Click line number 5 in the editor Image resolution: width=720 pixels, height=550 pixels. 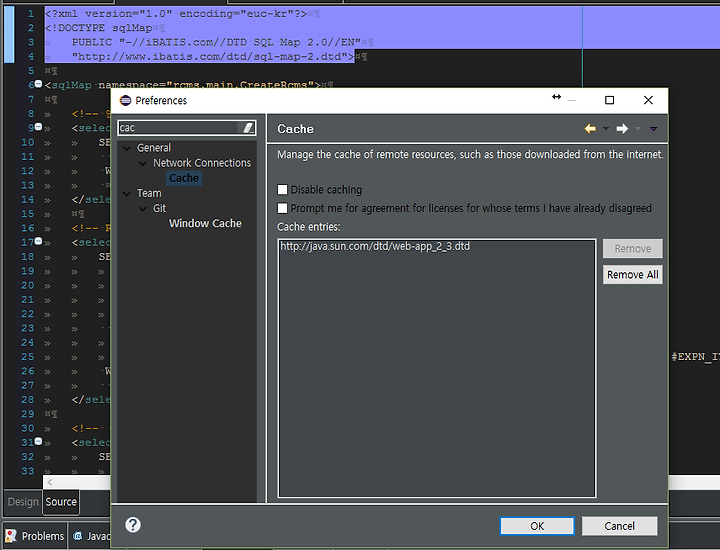[x=31, y=71]
